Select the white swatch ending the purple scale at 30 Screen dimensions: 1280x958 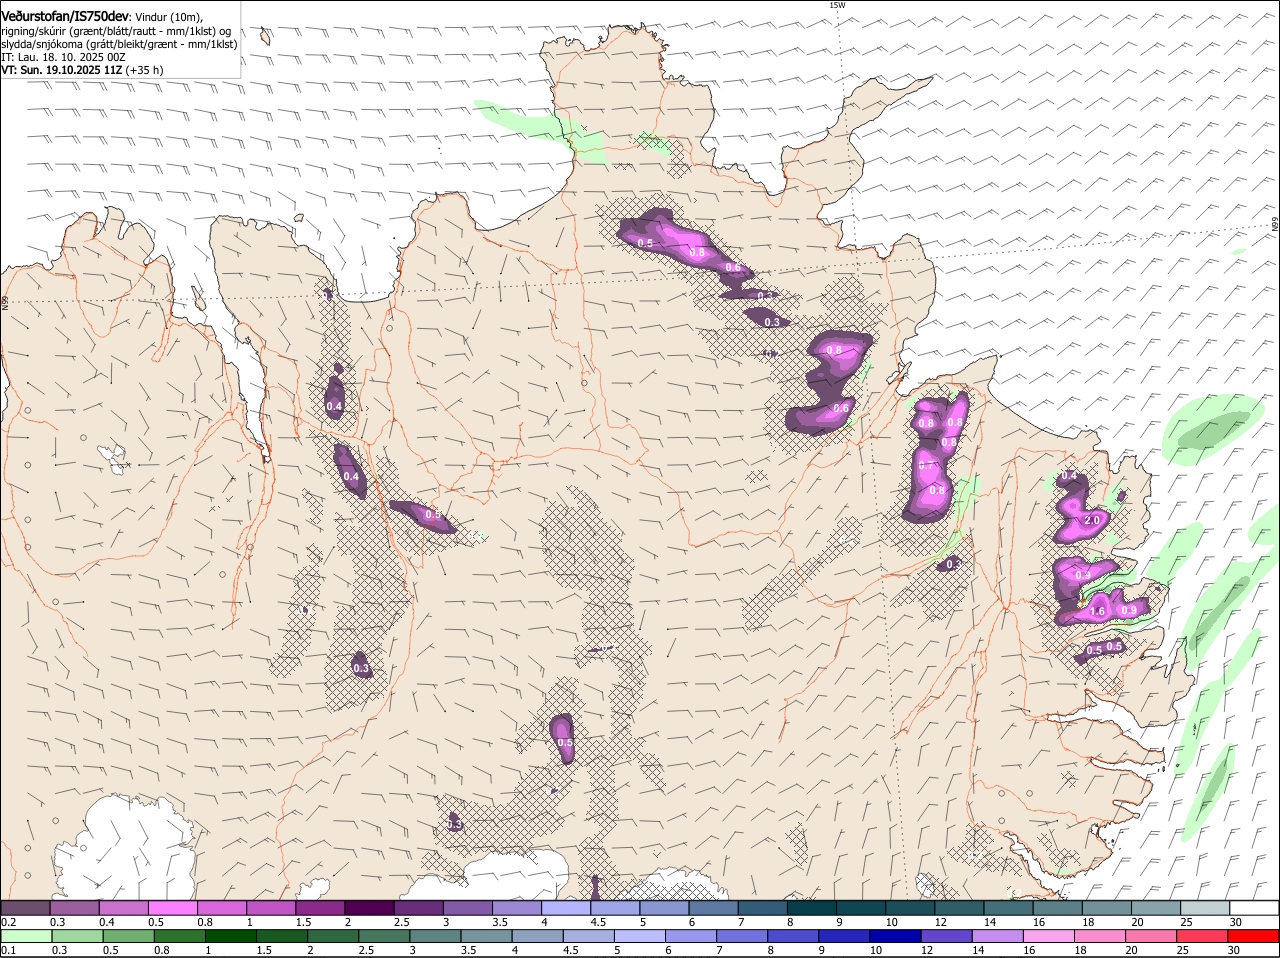coord(1254,908)
